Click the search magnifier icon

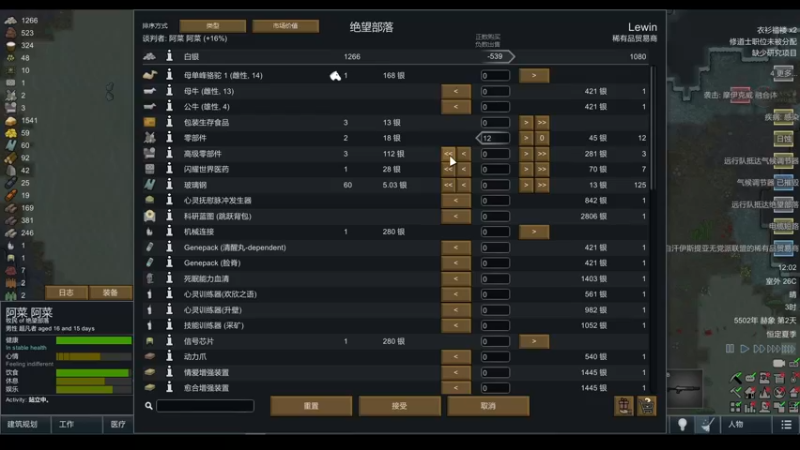pos(148,406)
